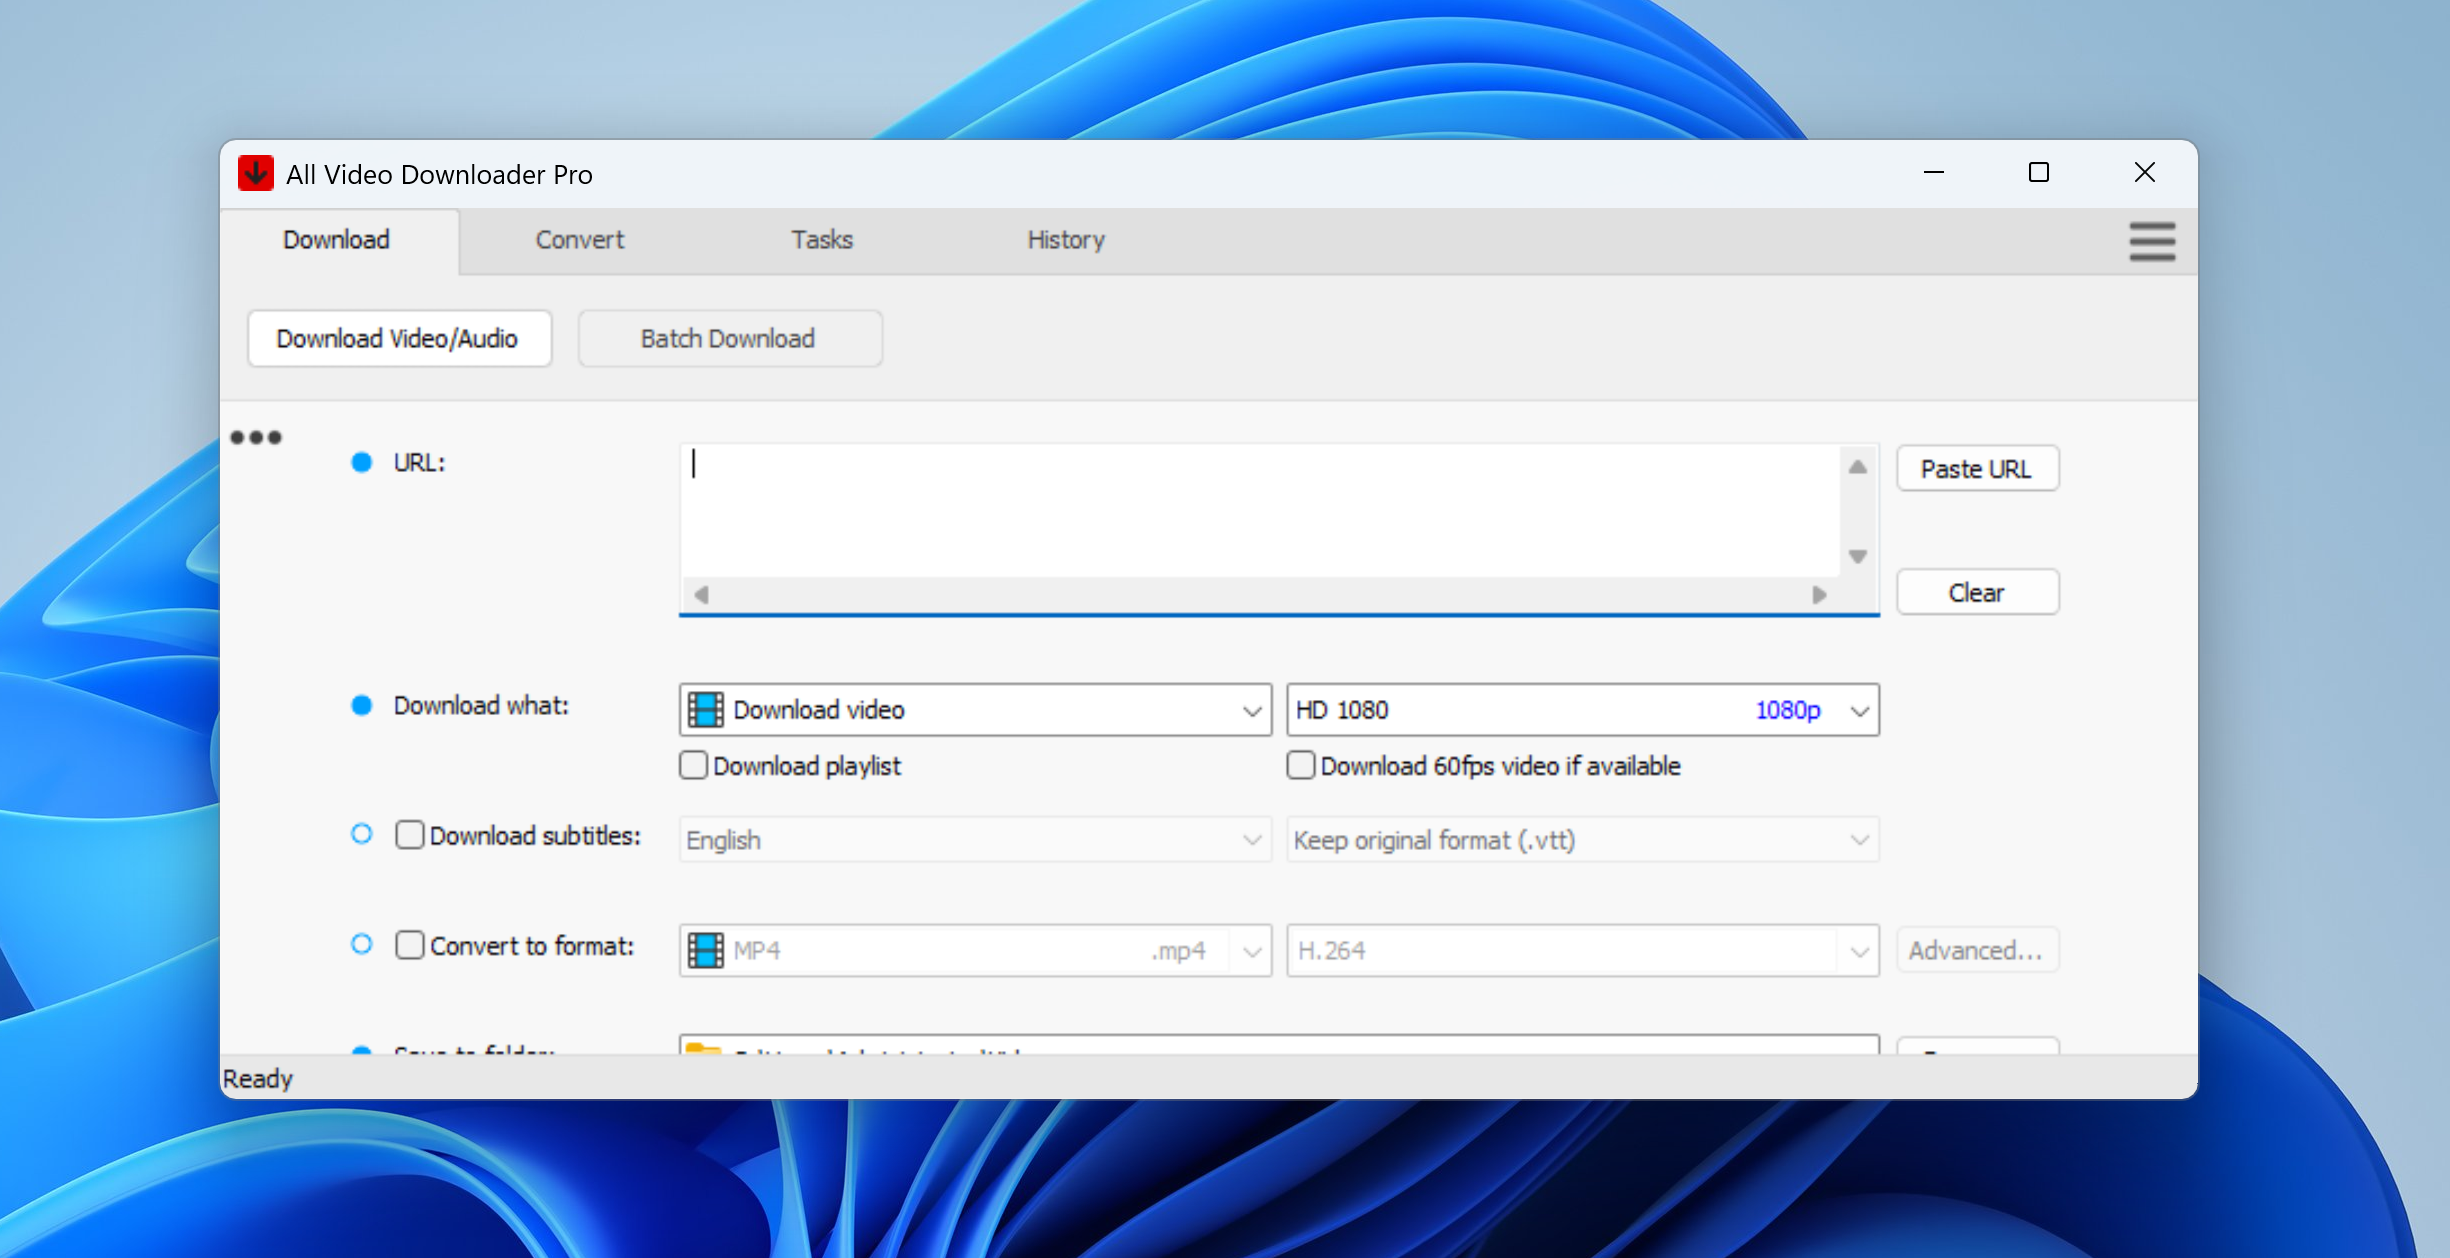
Task: Click the Clear button
Action: click(1977, 593)
